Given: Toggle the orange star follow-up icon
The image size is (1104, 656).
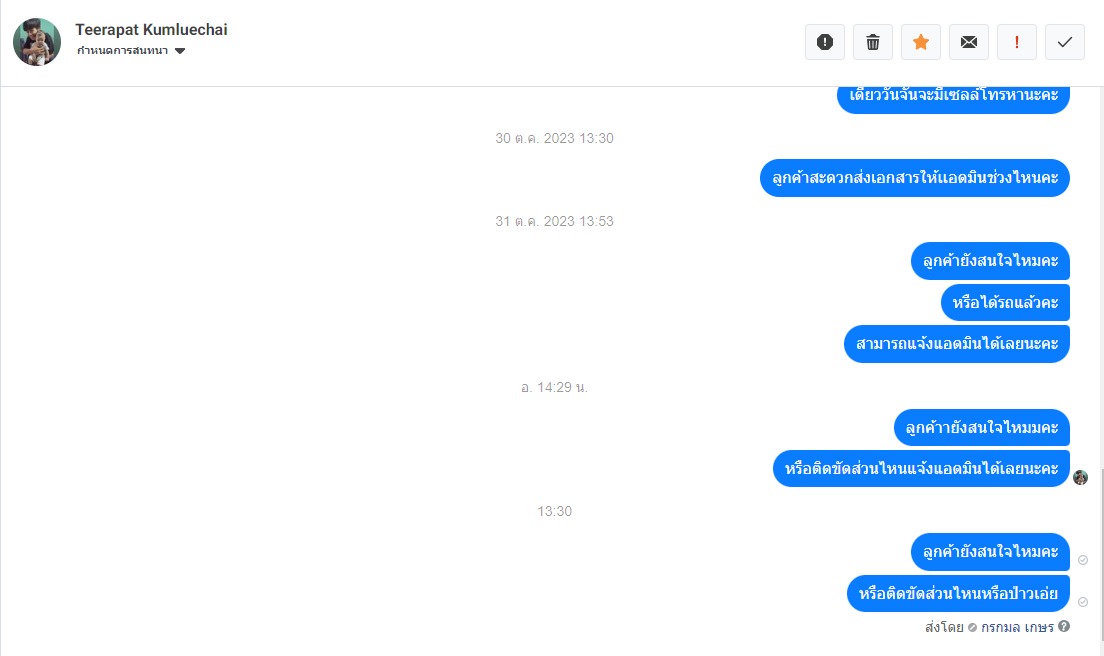Looking at the screenshot, I should (x=920, y=42).
